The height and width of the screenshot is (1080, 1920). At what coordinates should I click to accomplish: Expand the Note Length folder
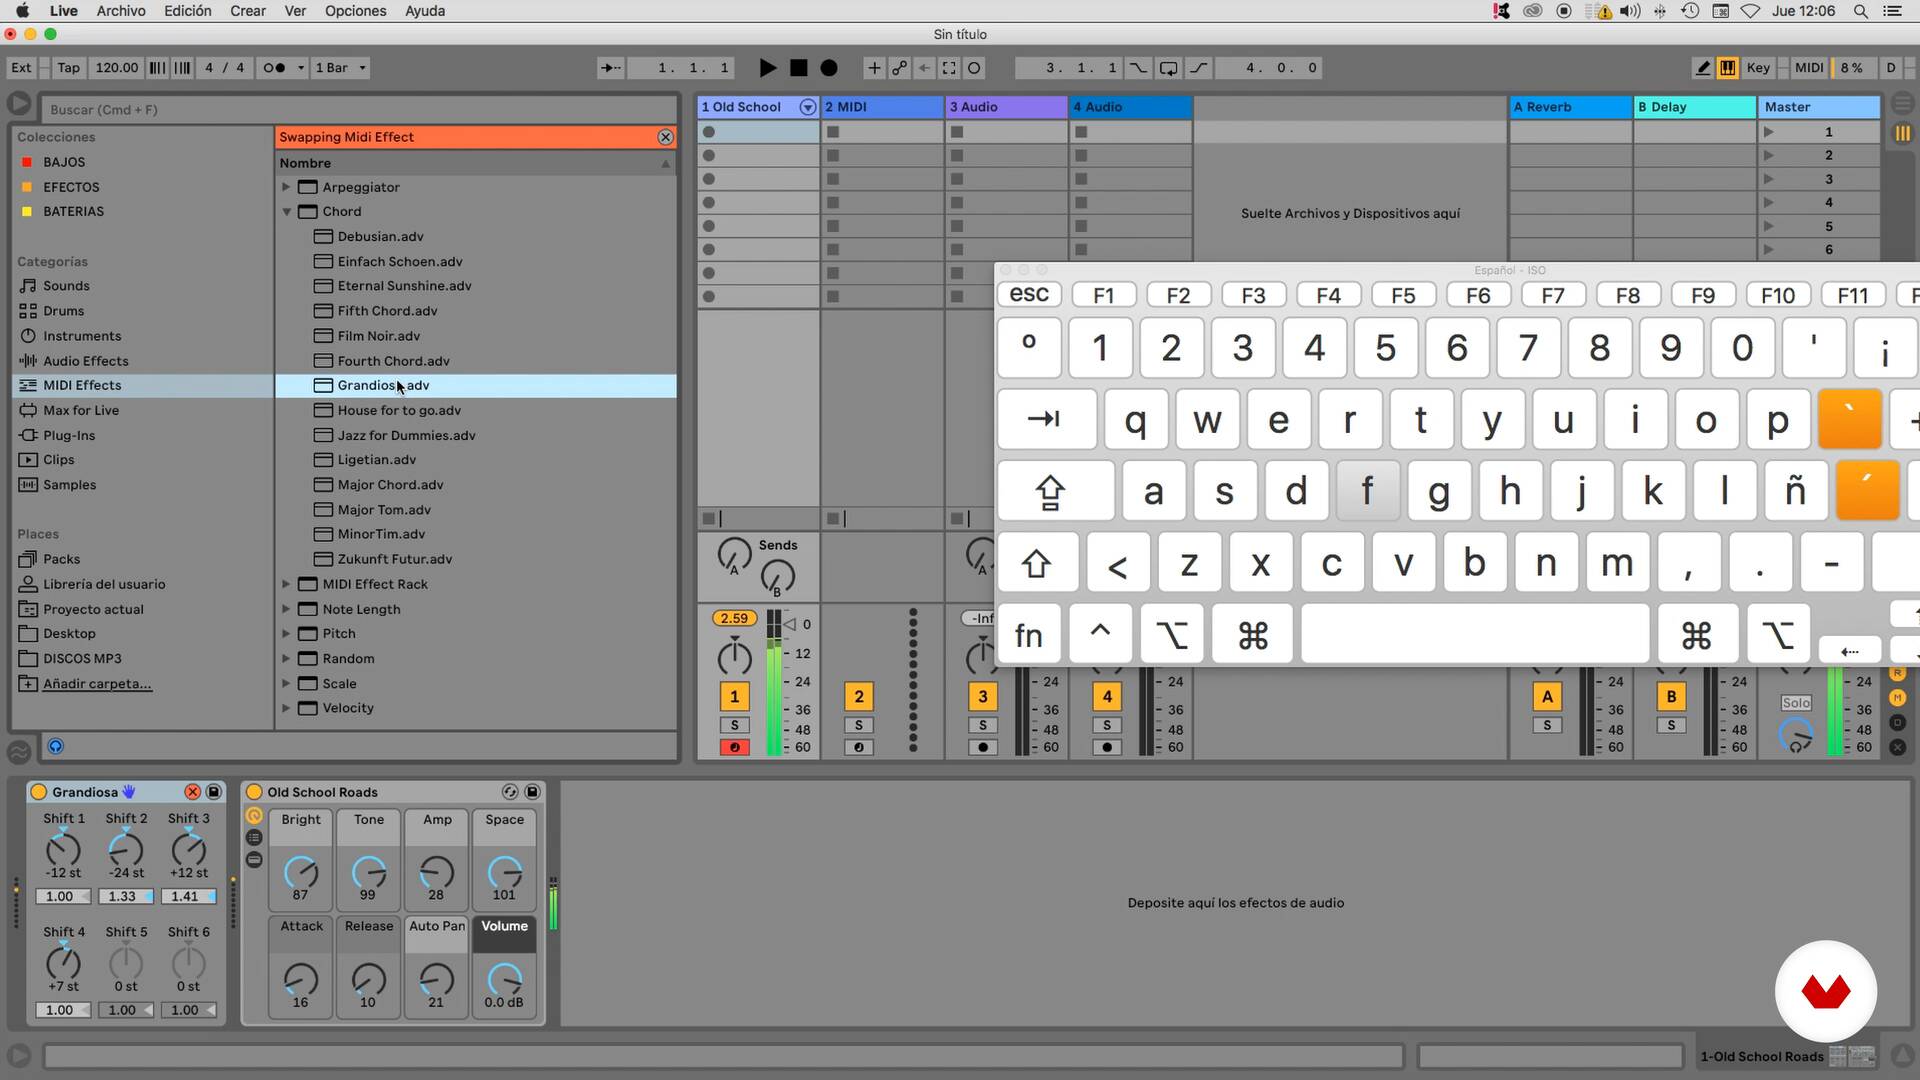click(286, 609)
